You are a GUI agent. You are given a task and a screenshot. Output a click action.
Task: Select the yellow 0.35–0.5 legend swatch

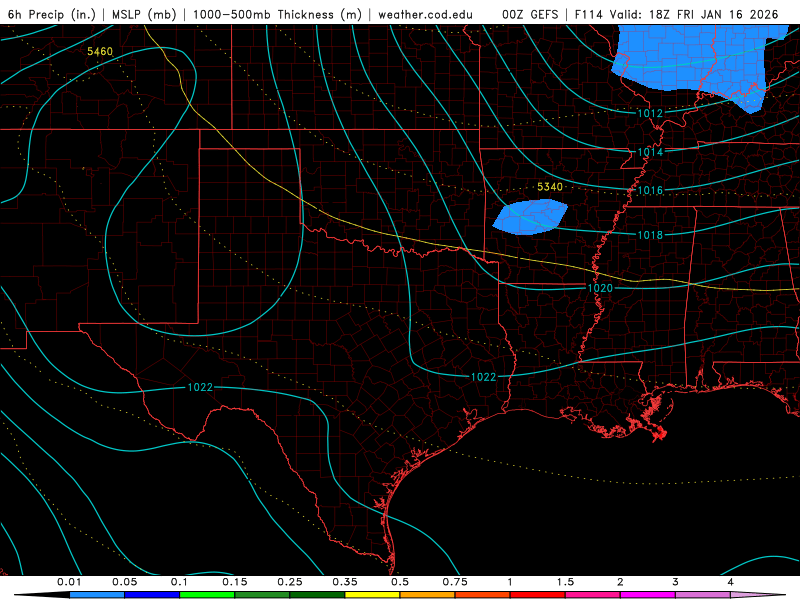[373, 595]
